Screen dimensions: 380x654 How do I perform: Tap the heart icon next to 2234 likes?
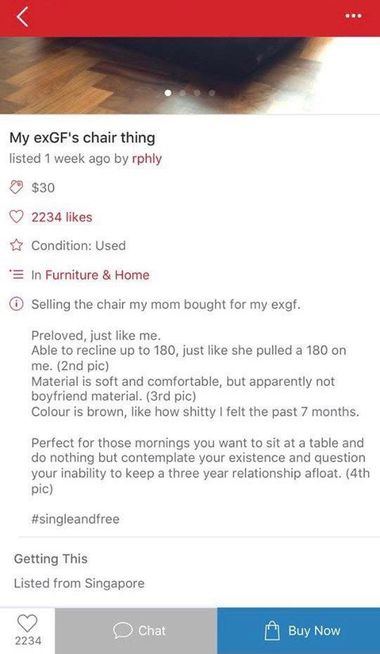16,217
